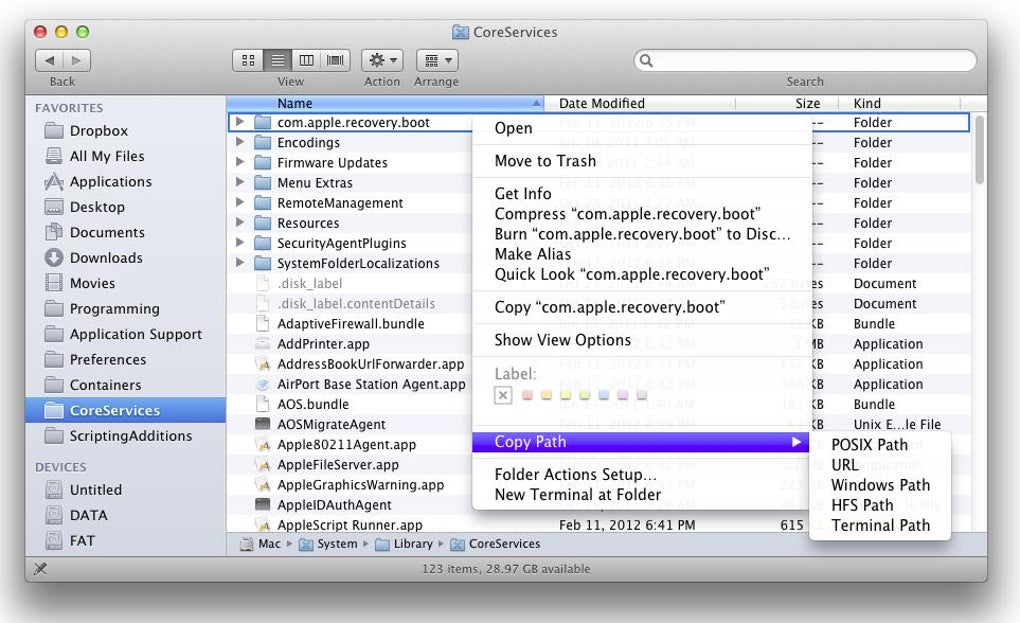Go back to previous folder

(x=49, y=60)
